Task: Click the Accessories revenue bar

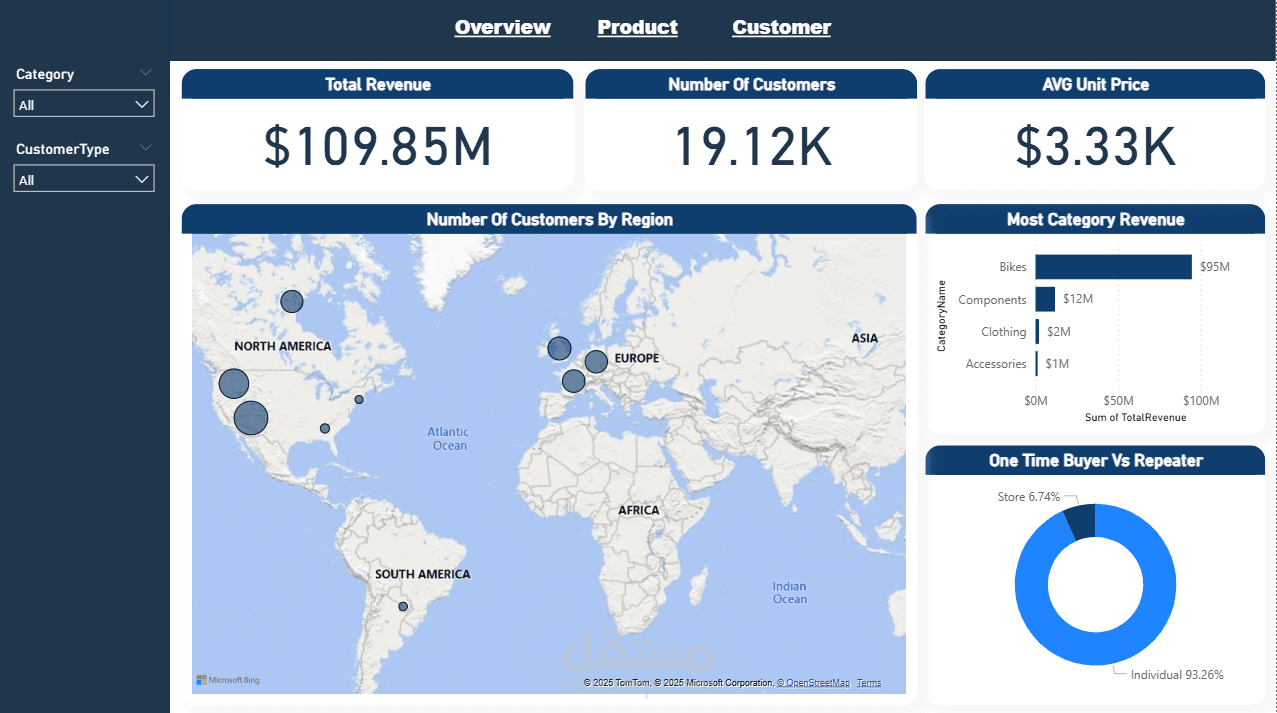Action: pyautogui.click(x=1037, y=363)
